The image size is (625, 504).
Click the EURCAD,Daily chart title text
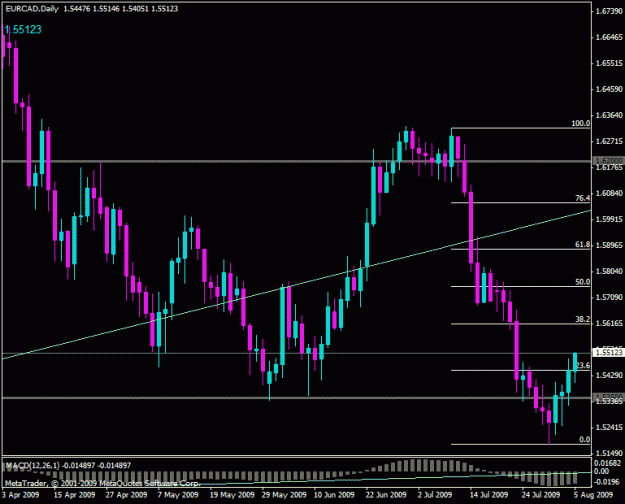click(x=32, y=9)
